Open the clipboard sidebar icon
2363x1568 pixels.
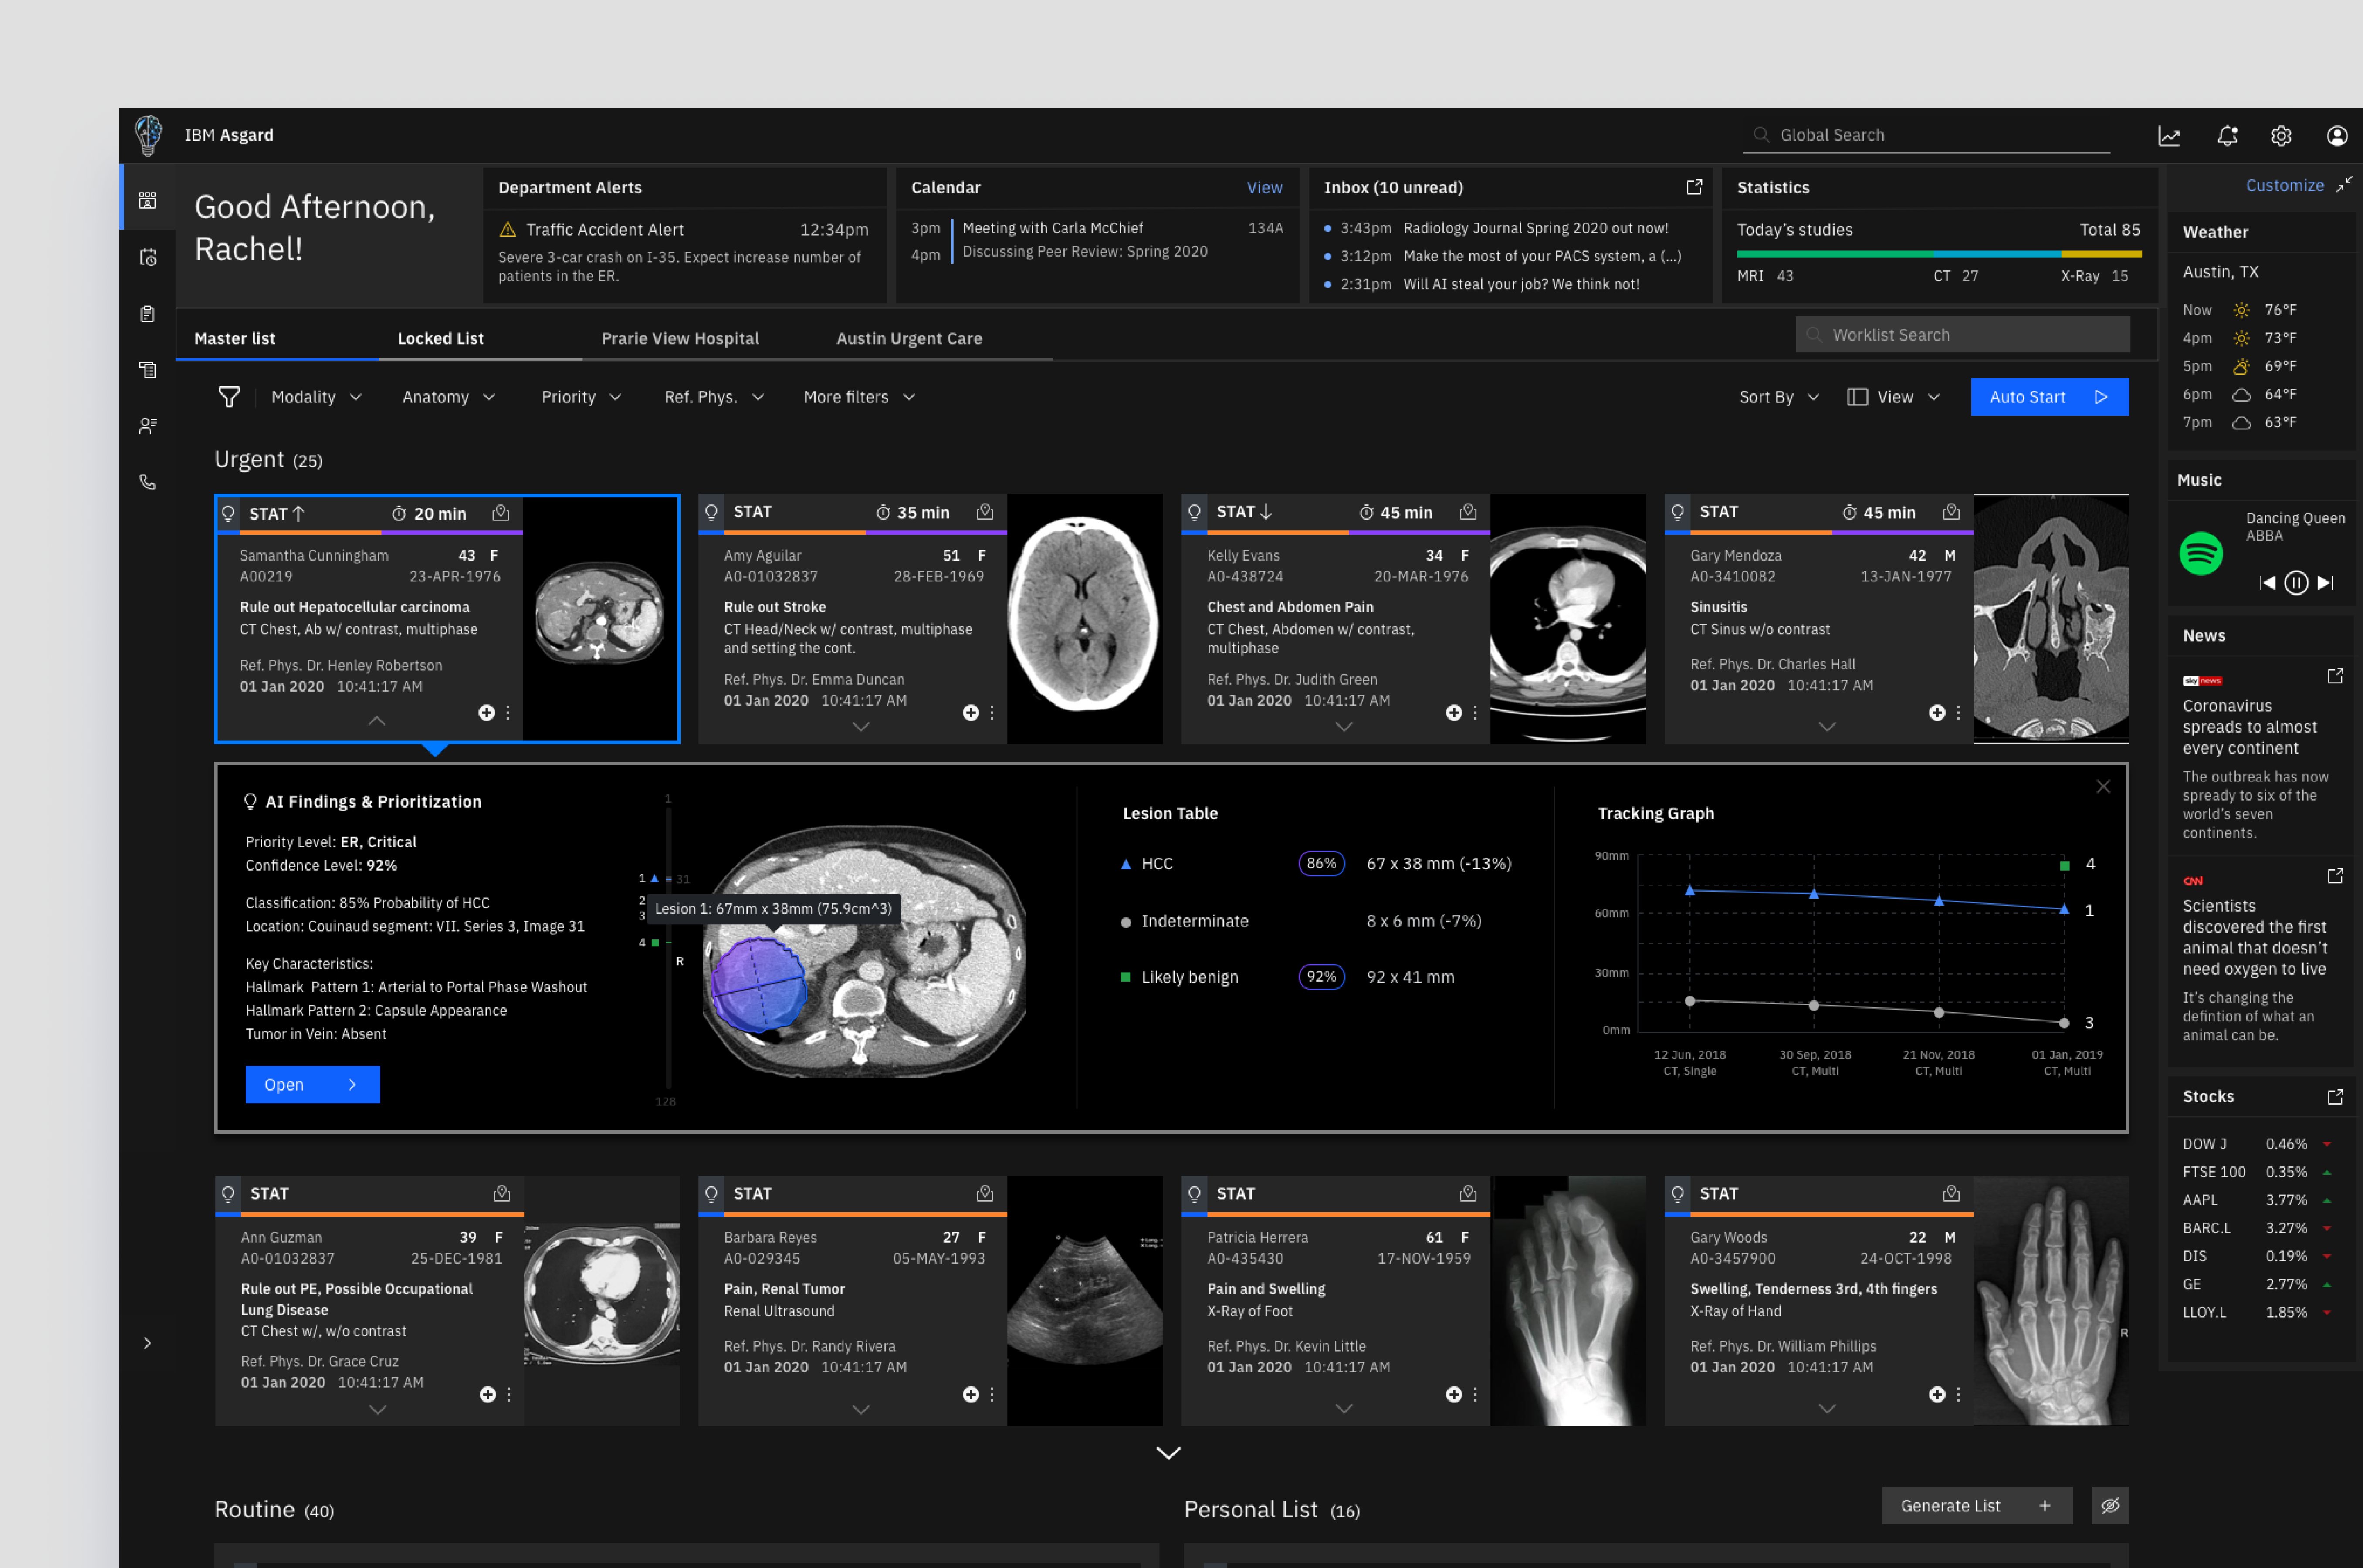pos(148,314)
